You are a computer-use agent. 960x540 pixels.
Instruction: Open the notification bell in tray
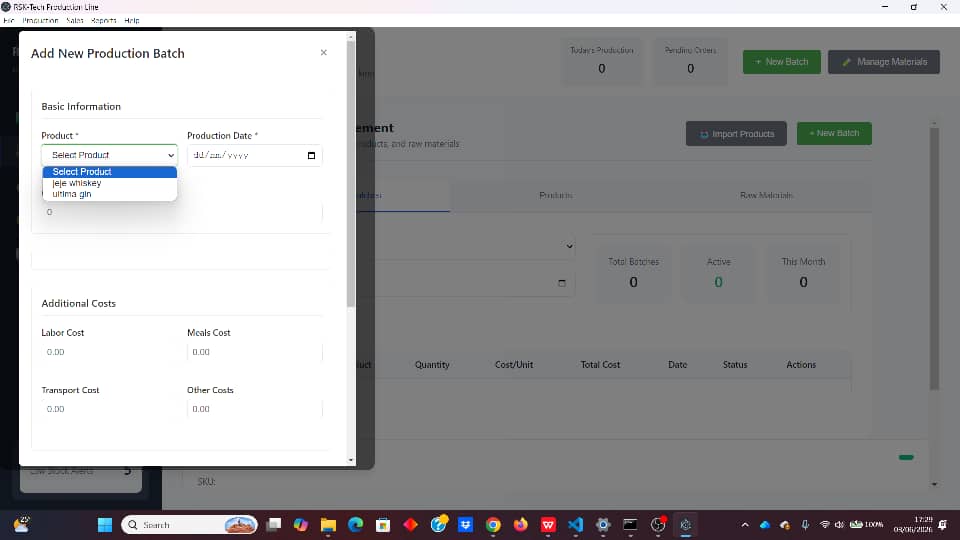(943, 525)
